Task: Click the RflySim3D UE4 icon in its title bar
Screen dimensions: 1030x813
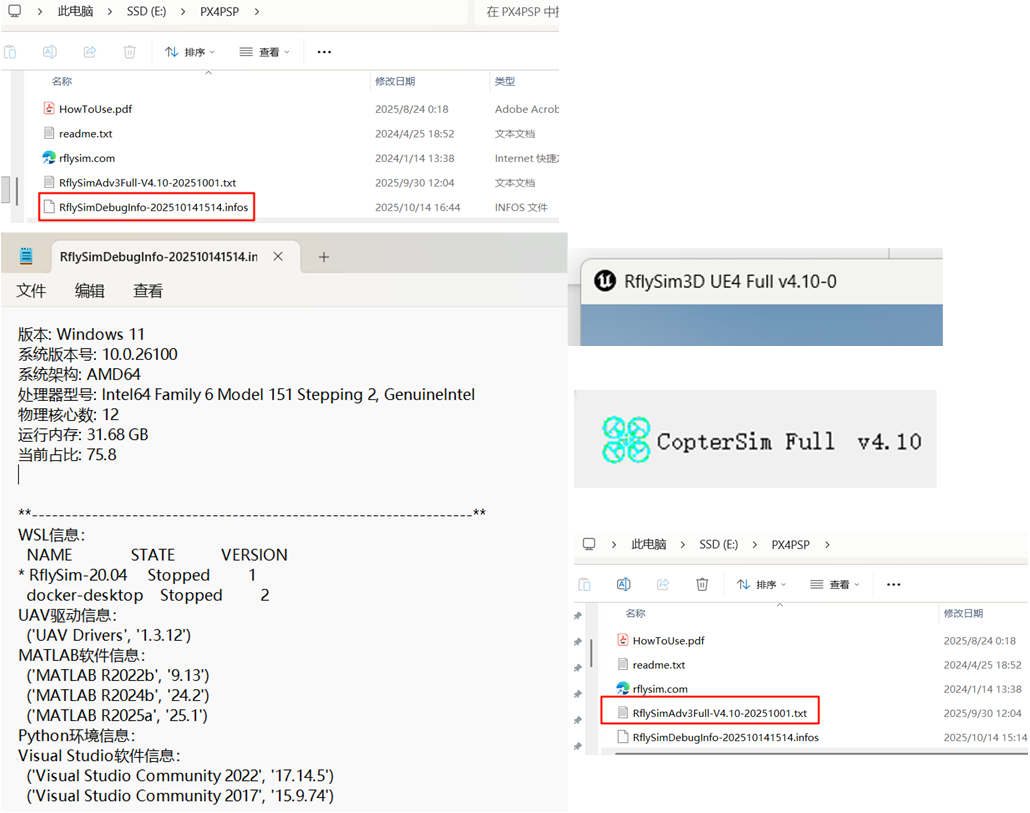Action: [603, 281]
